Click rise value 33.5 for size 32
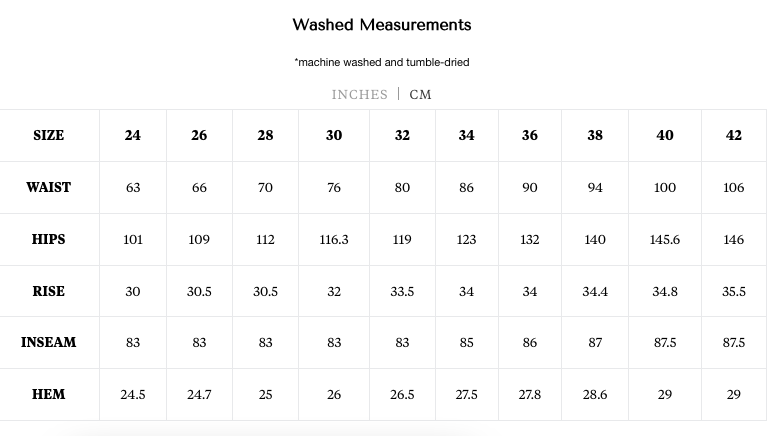This screenshot has height=436, width=773. 402,291
